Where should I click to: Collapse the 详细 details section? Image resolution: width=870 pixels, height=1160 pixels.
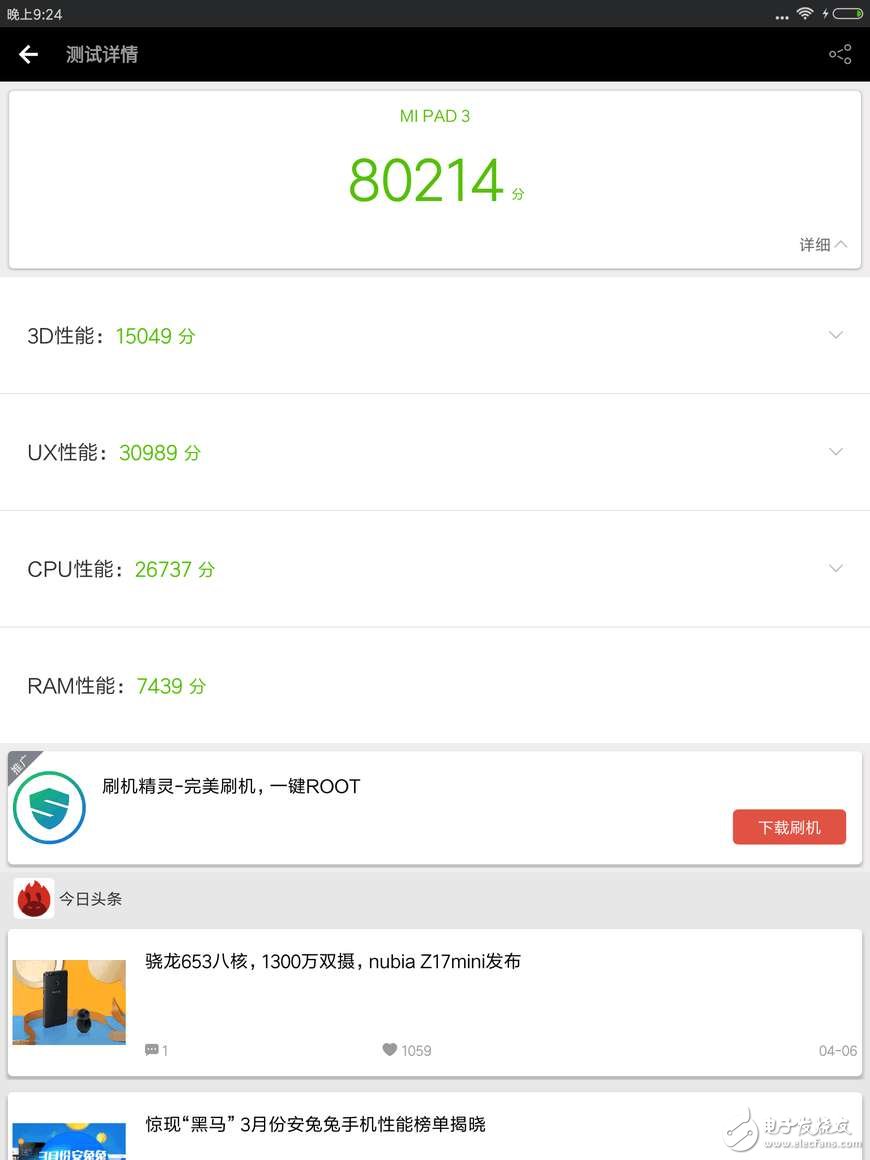click(x=822, y=244)
